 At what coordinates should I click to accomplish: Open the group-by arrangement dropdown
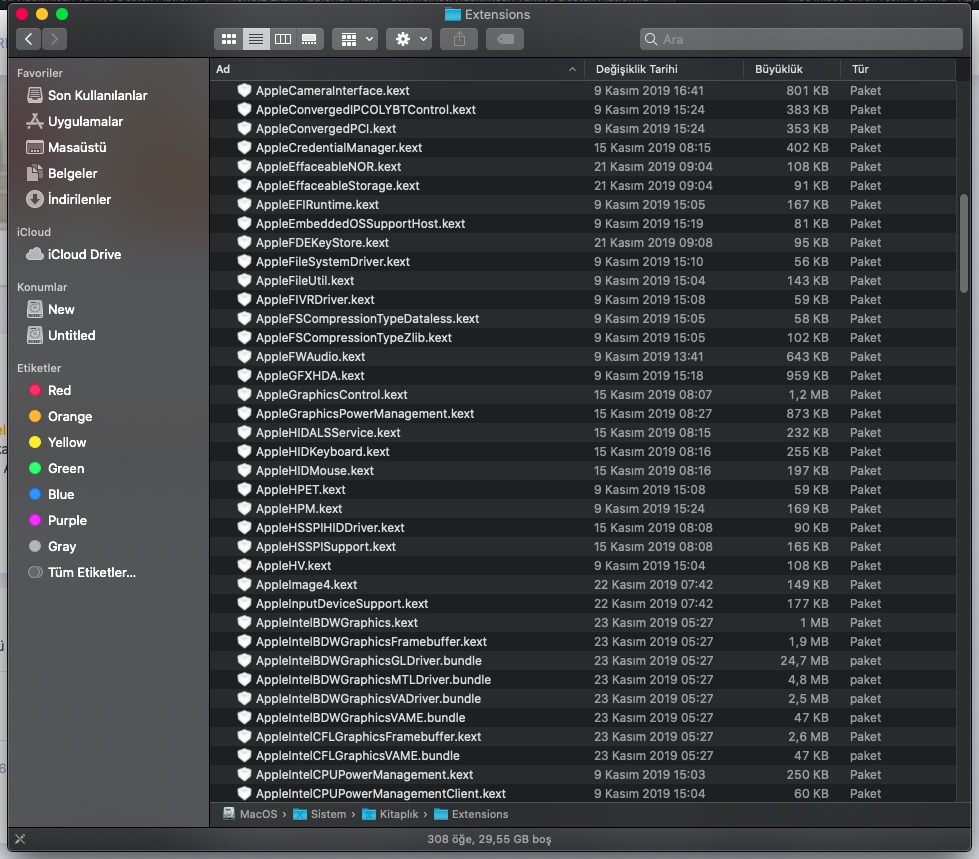click(x=354, y=39)
